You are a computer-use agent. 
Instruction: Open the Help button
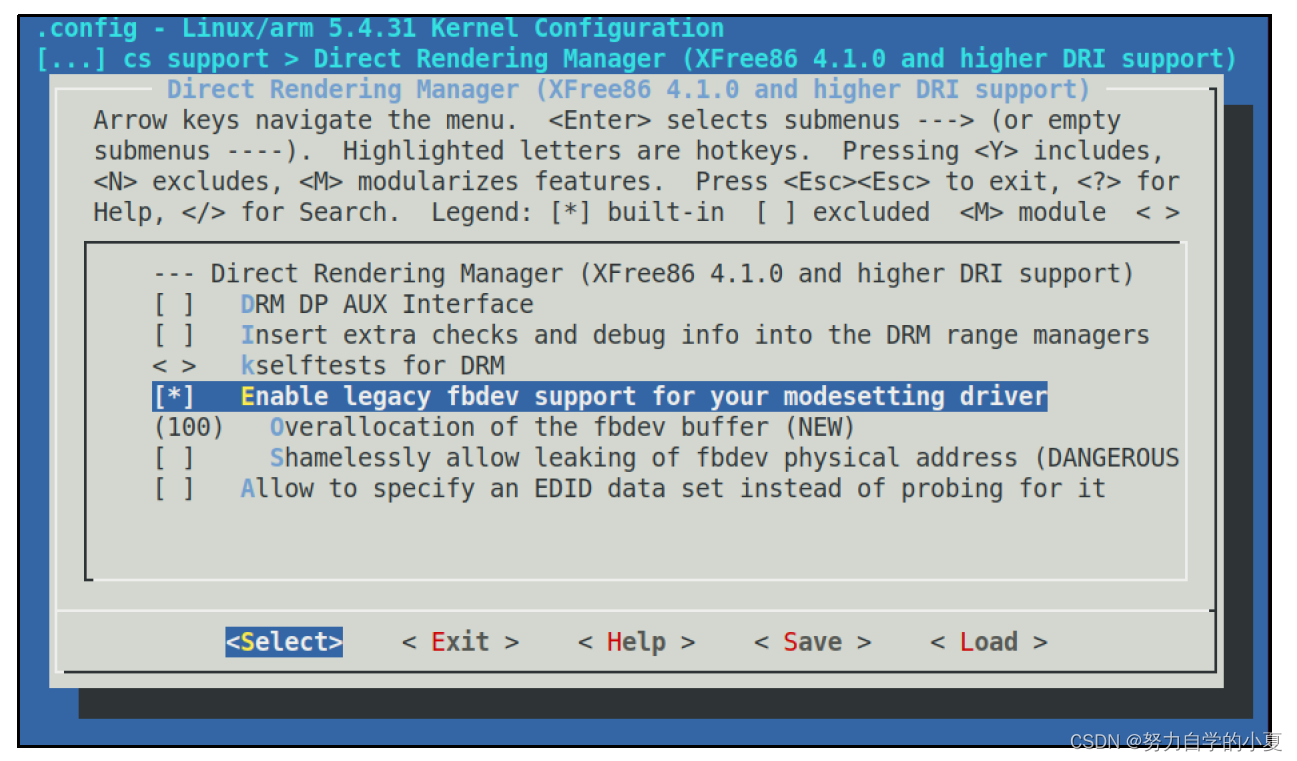[x=636, y=642]
